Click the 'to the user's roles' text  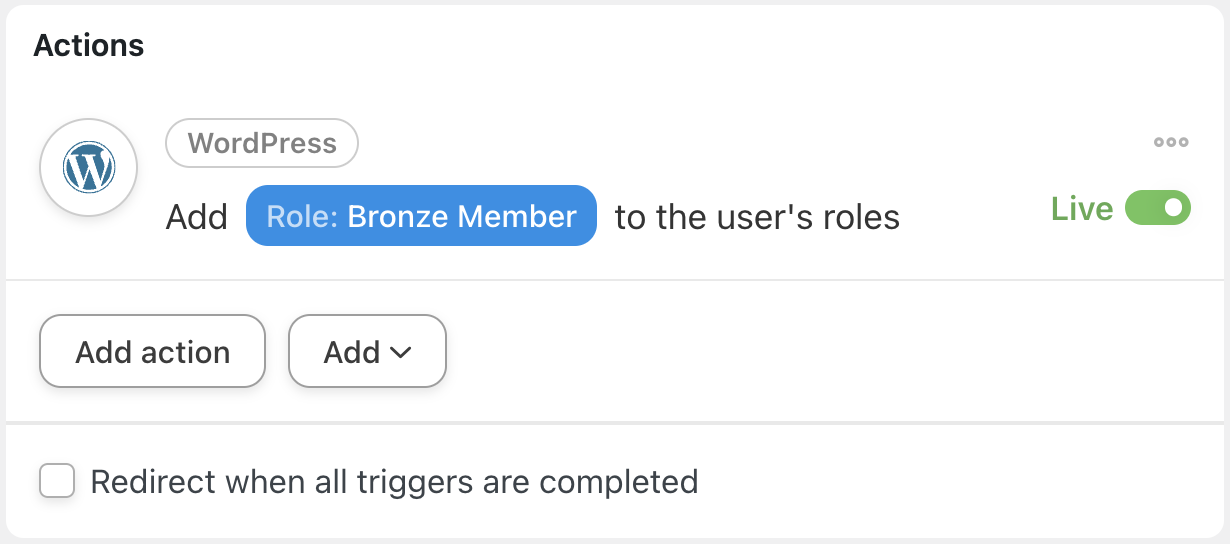pos(757,217)
